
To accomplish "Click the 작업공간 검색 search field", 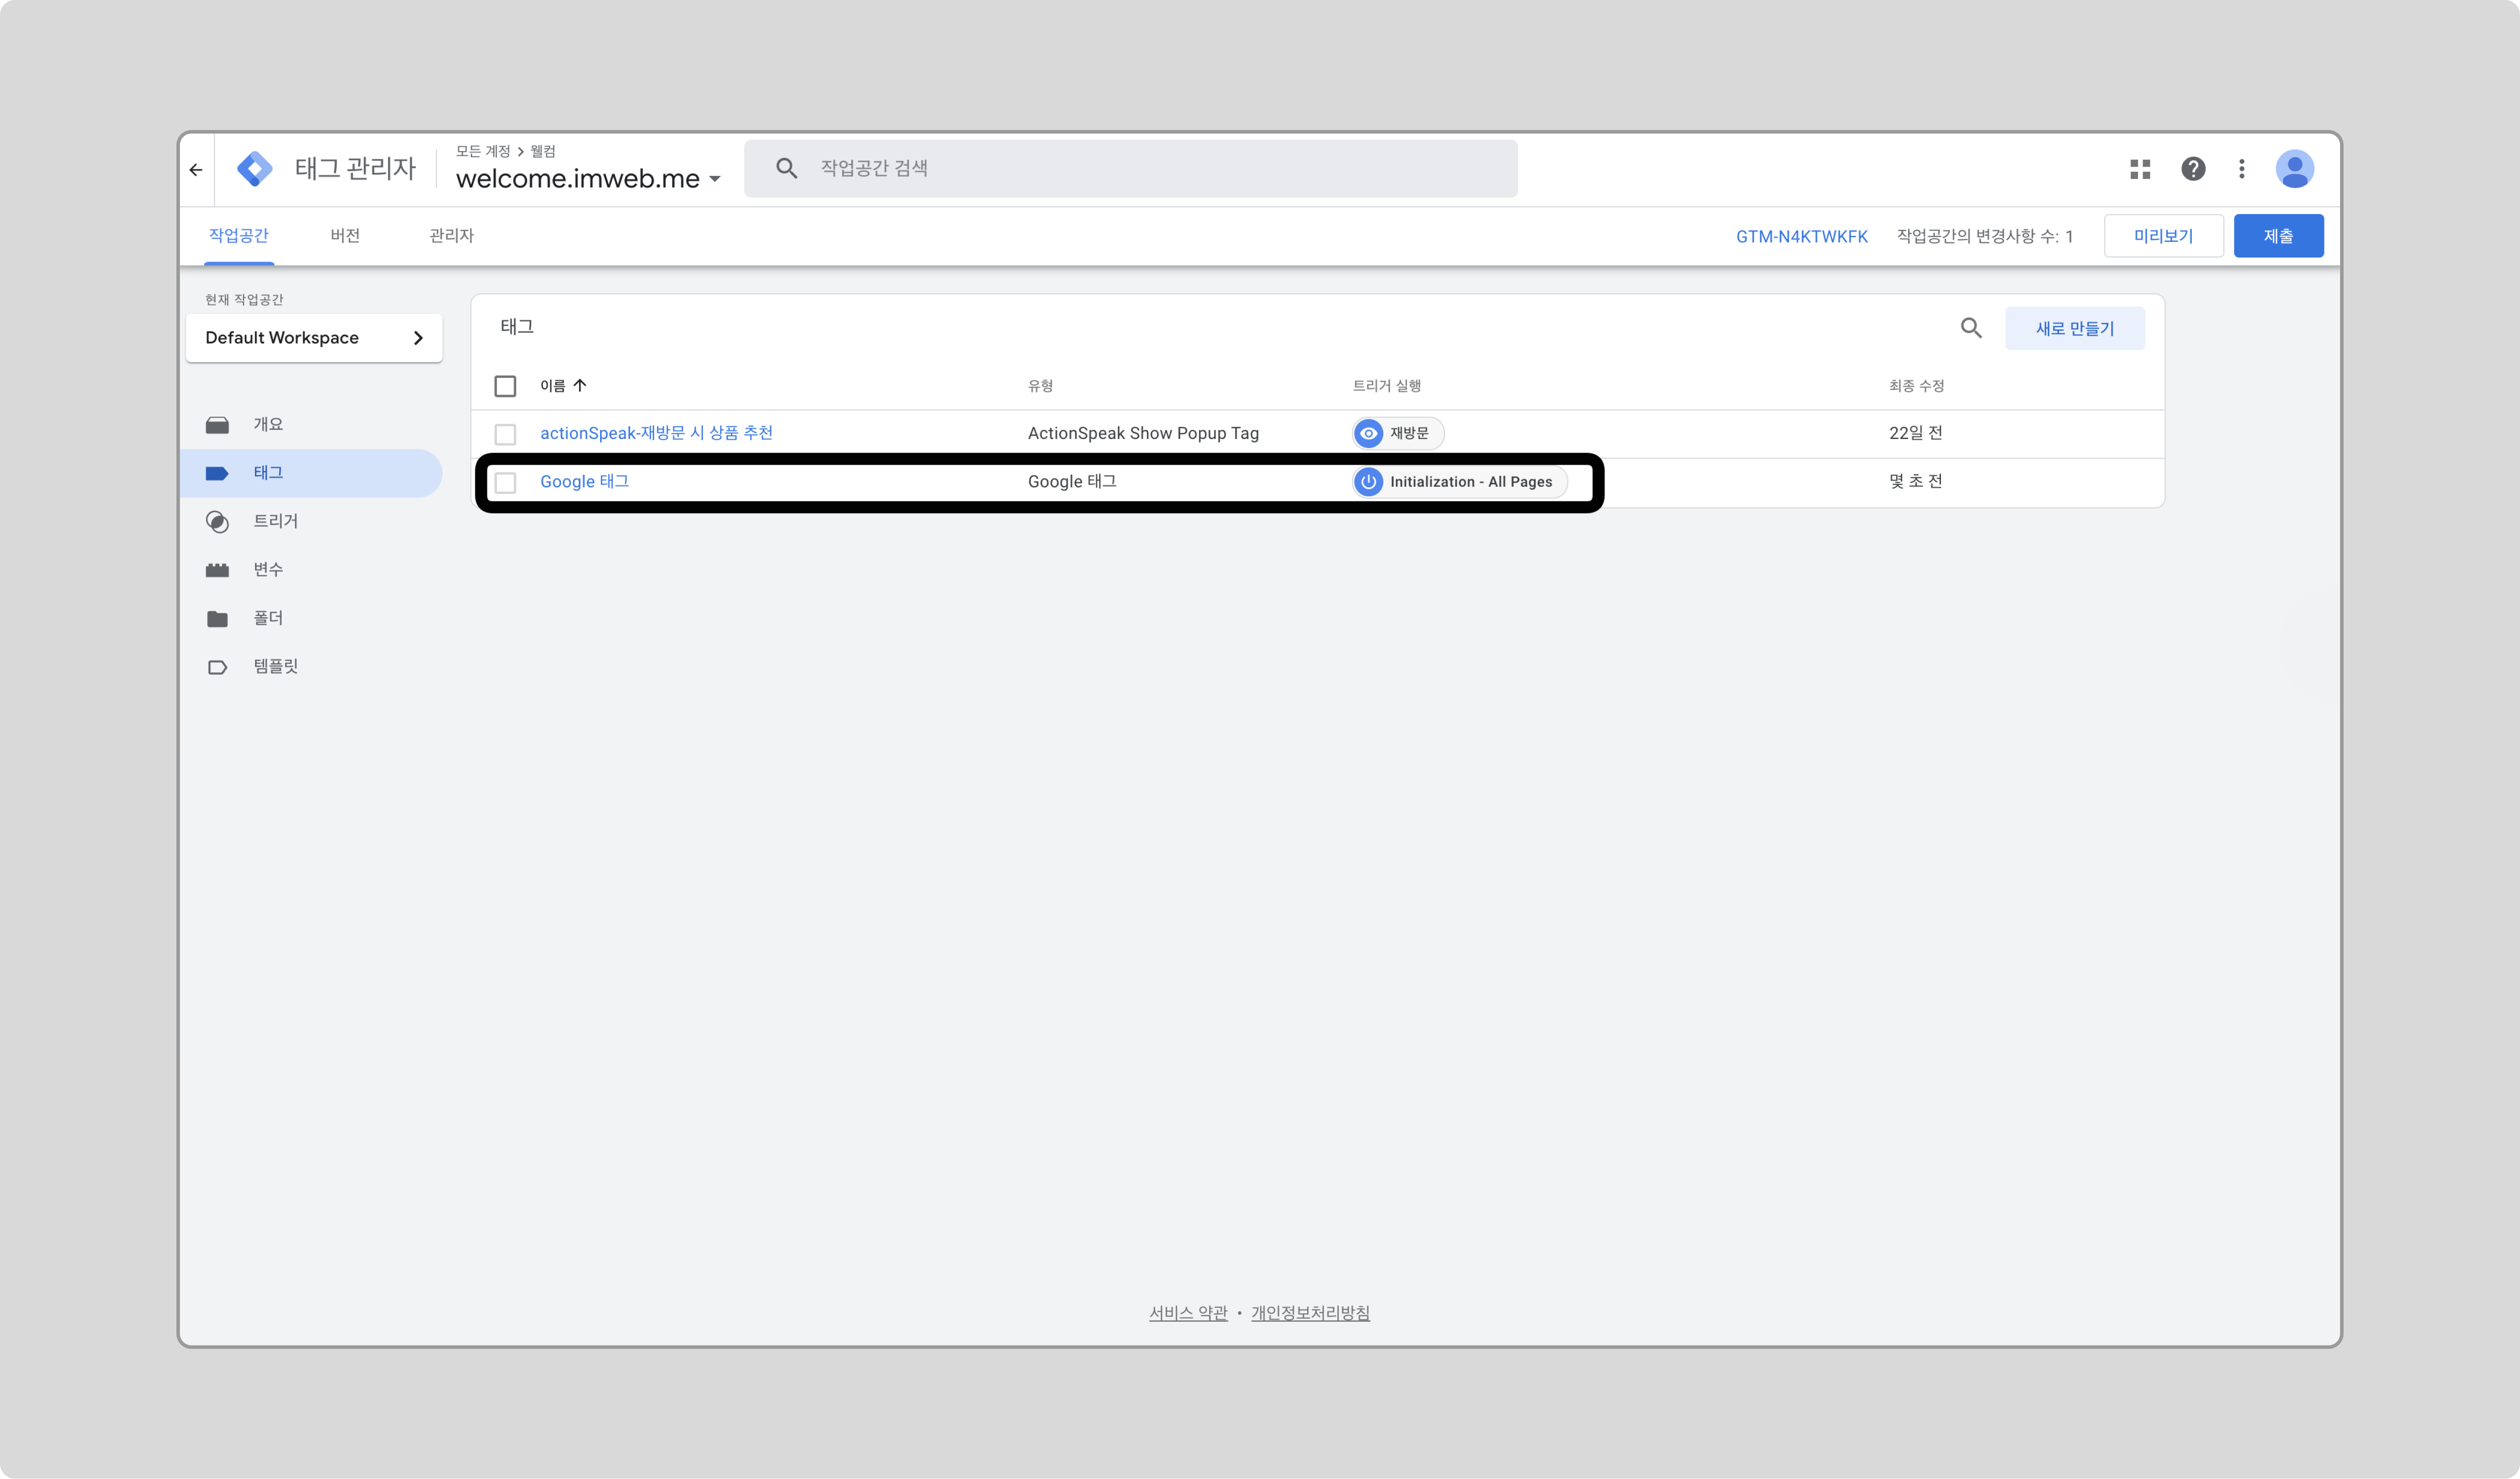I will [1130, 168].
